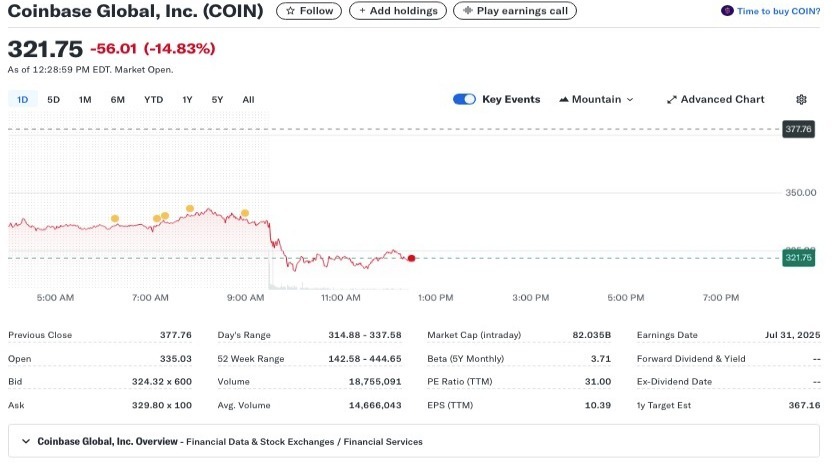Viewport: 836px width, 464px height.
Task: Click Beta (5Y Monthly) value 3.71
Action: 601,358
